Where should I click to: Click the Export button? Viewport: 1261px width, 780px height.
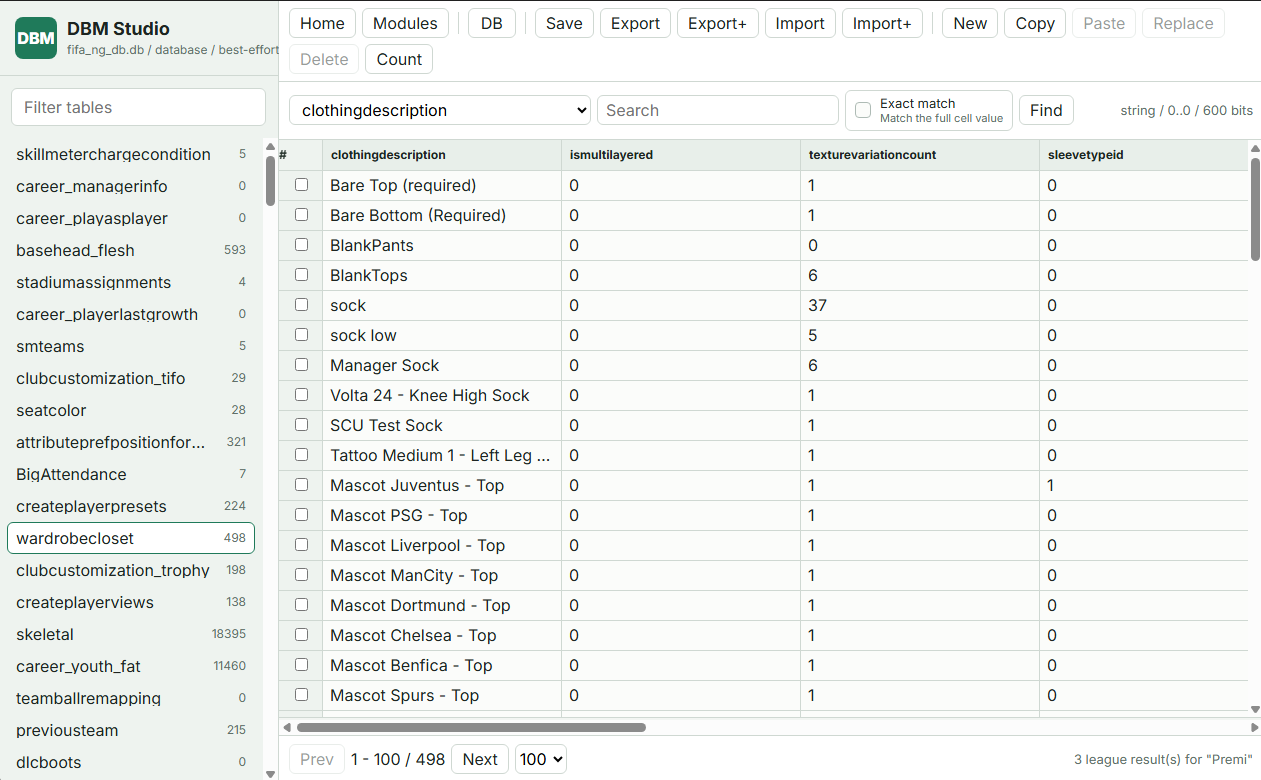pos(635,23)
